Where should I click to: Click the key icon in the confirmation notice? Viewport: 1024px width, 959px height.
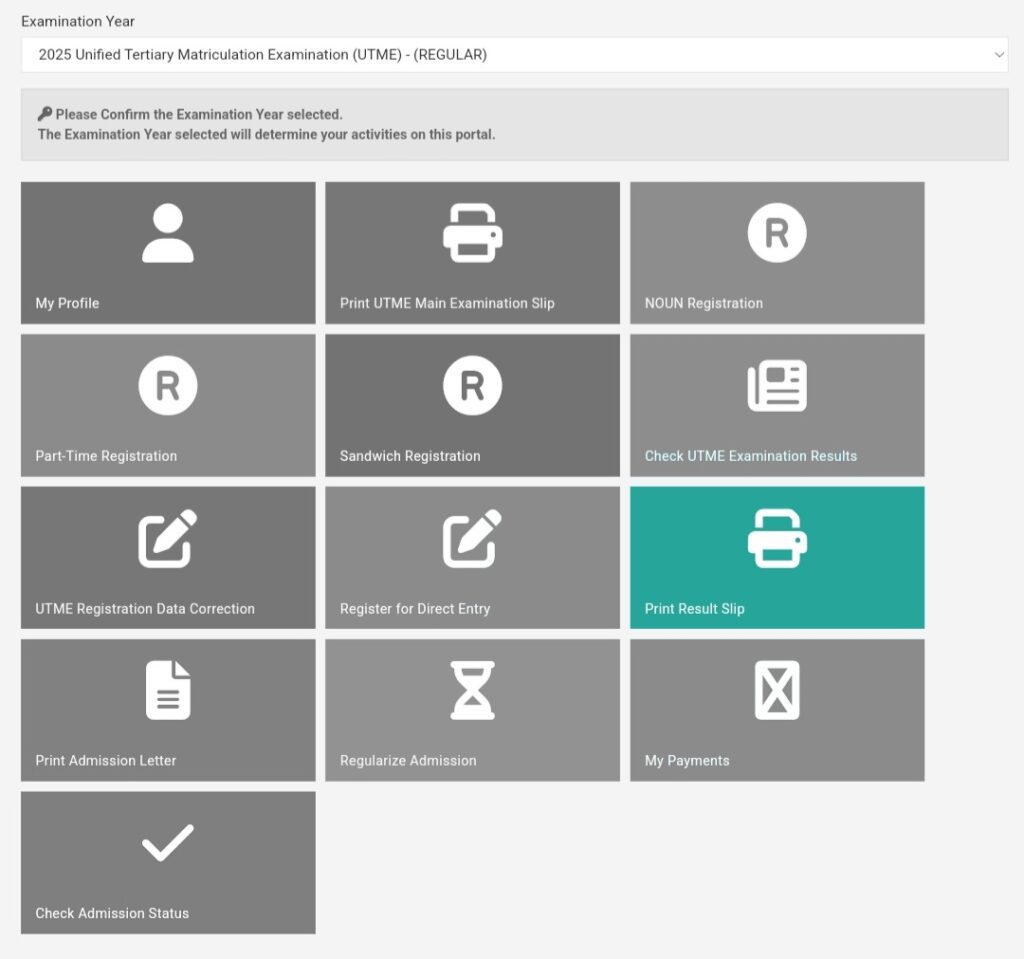[44, 114]
